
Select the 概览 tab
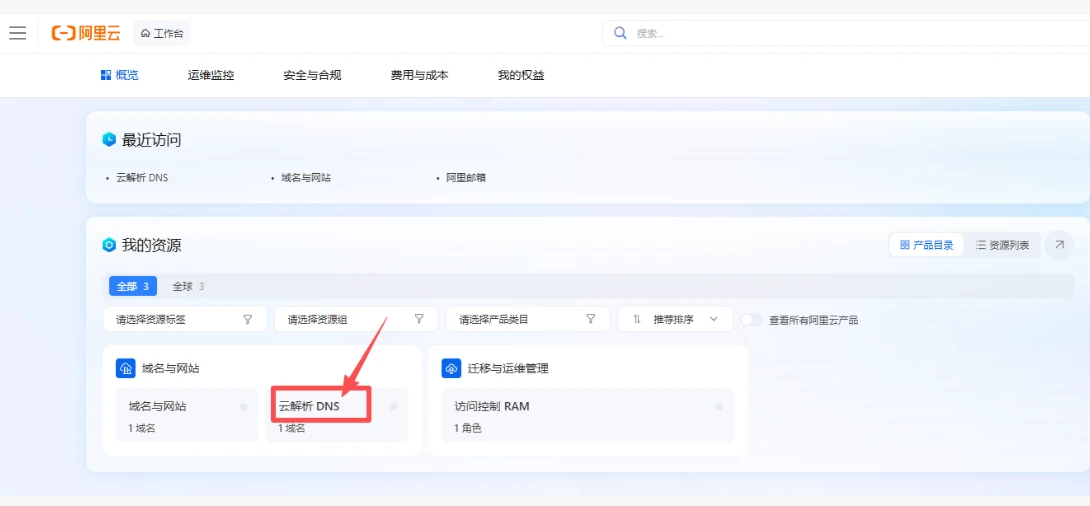click(120, 76)
